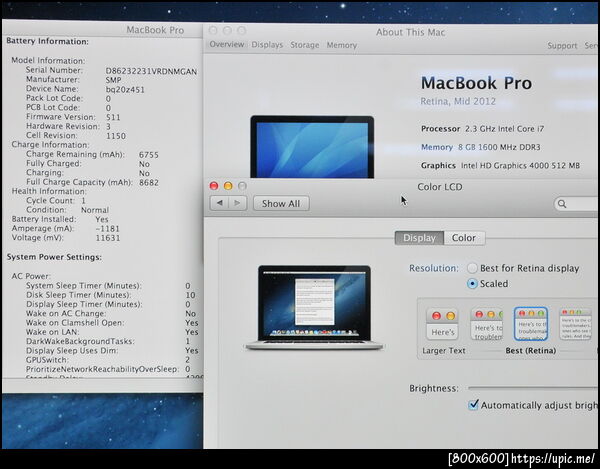Click the forward arrow in Color LCD toolbar
This screenshot has height=469, width=600.
point(238,203)
